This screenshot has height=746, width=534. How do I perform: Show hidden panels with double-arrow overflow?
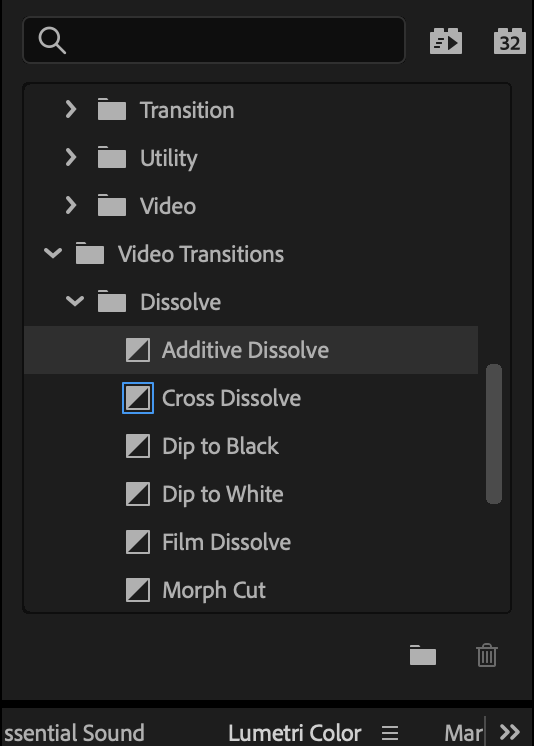click(510, 732)
